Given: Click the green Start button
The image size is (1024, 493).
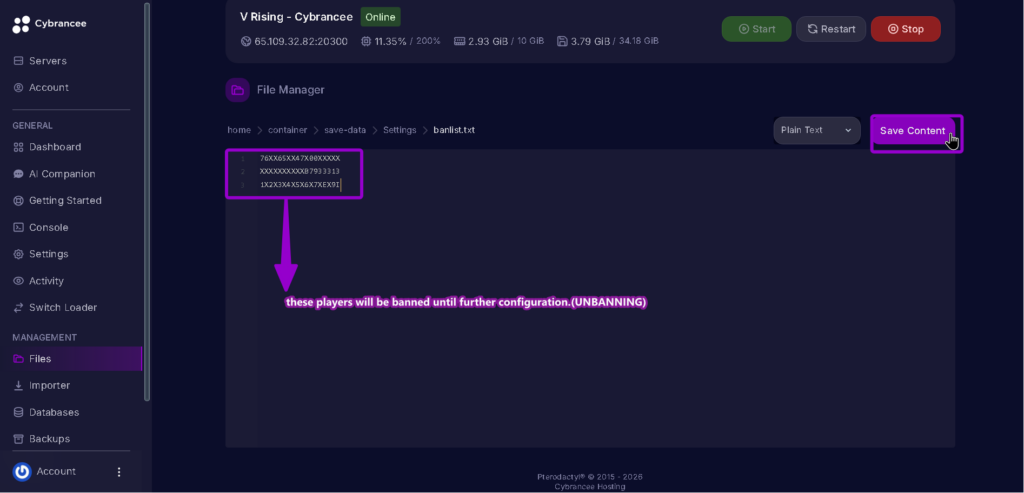Looking at the screenshot, I should (756, 29).
